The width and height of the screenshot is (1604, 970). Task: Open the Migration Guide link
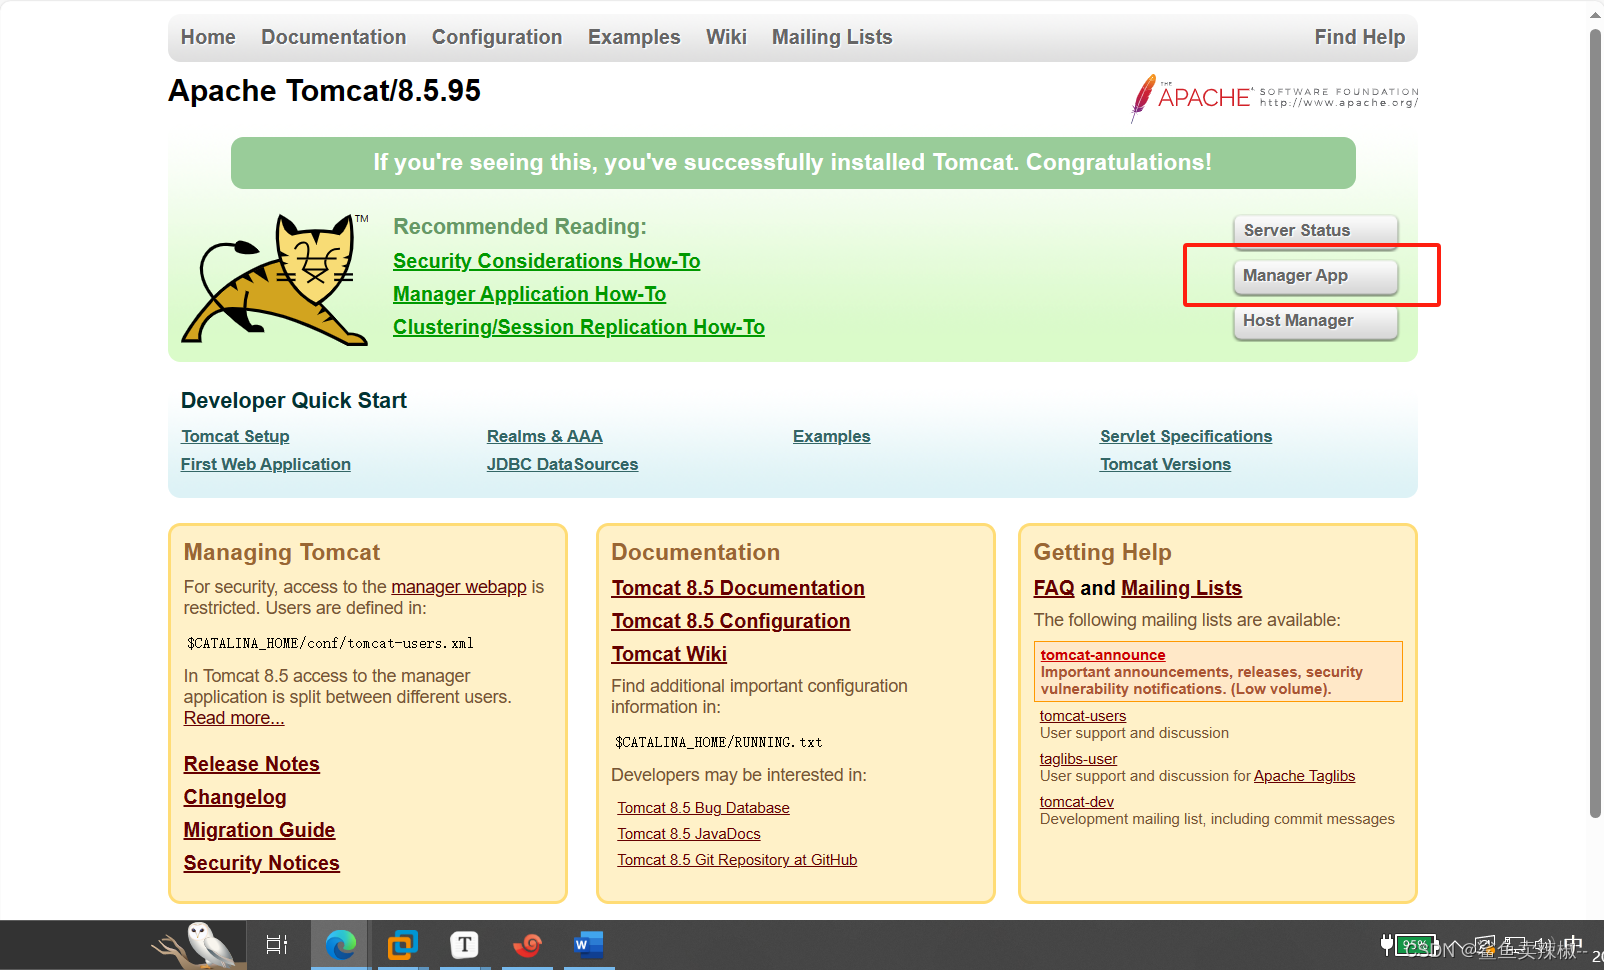(260, 830)
